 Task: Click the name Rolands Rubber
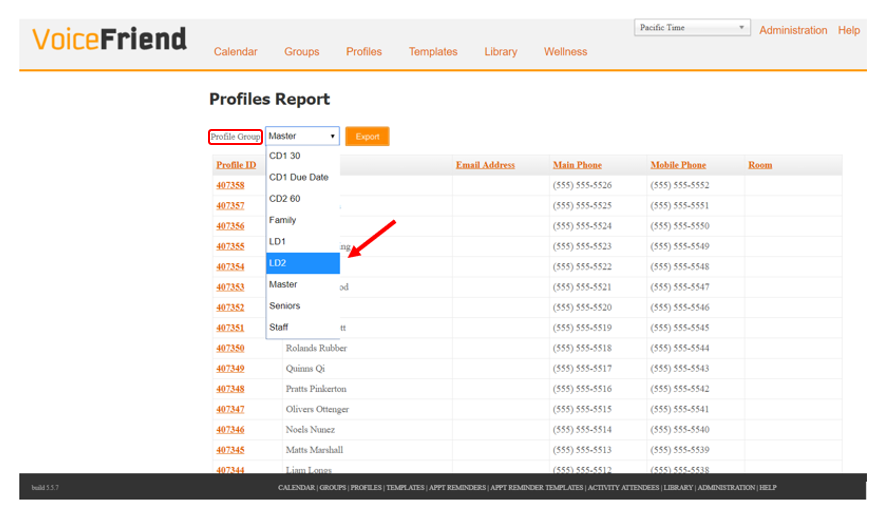[316, 348]
